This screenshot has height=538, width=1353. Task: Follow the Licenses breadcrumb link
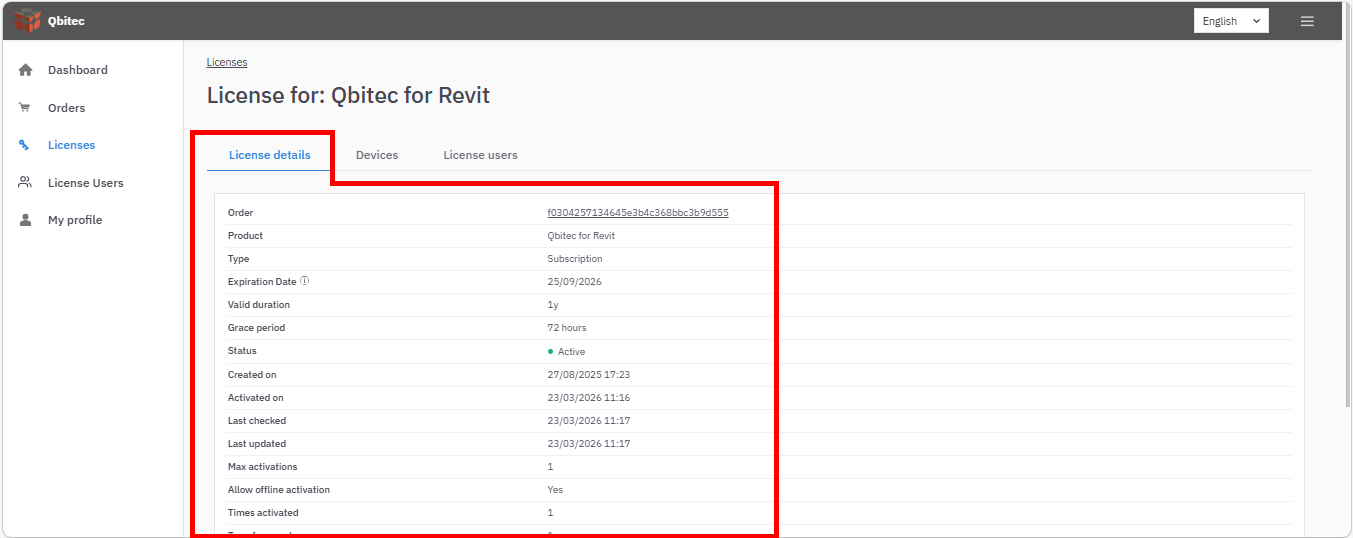coord(227,62)
